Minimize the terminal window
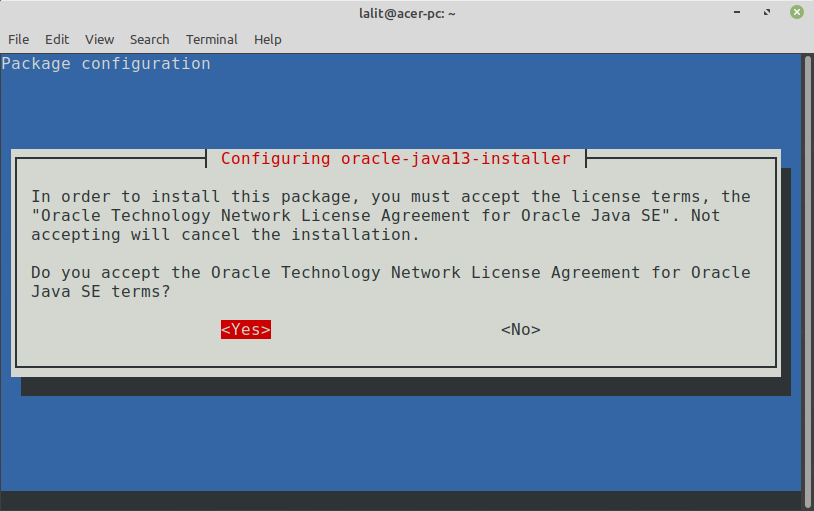 tap(737, 12)
